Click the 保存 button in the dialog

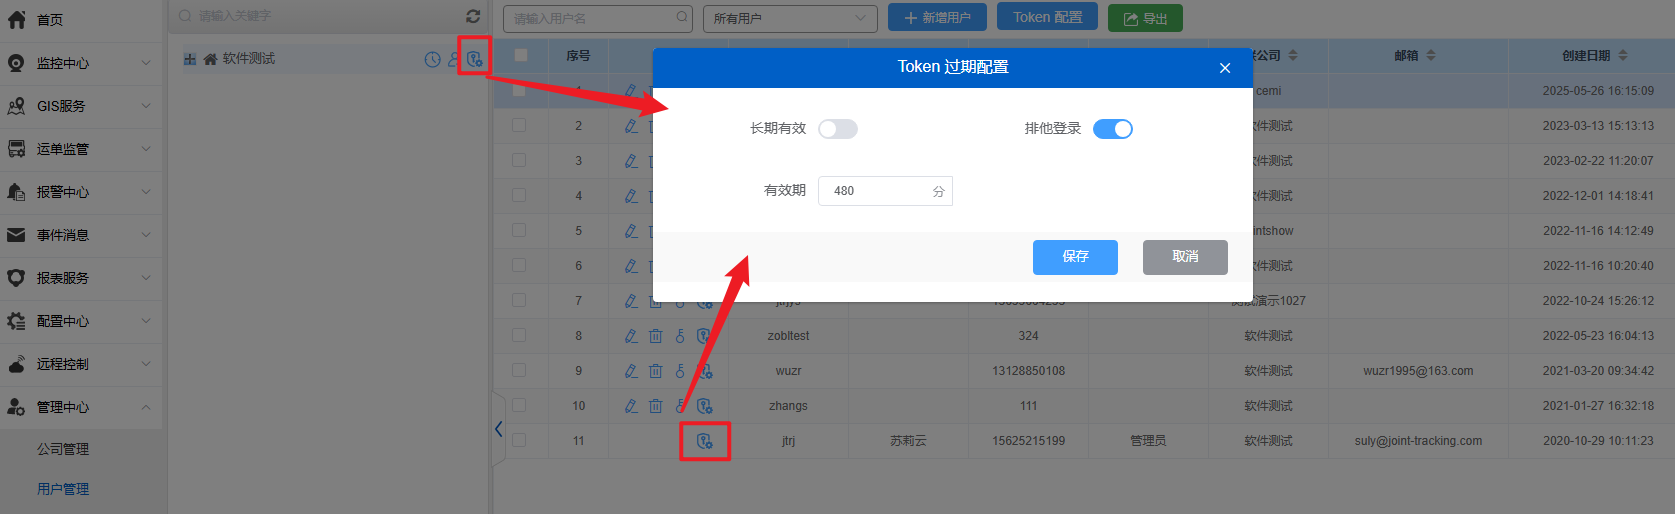pyautogui.click(x=1075, y=257)
